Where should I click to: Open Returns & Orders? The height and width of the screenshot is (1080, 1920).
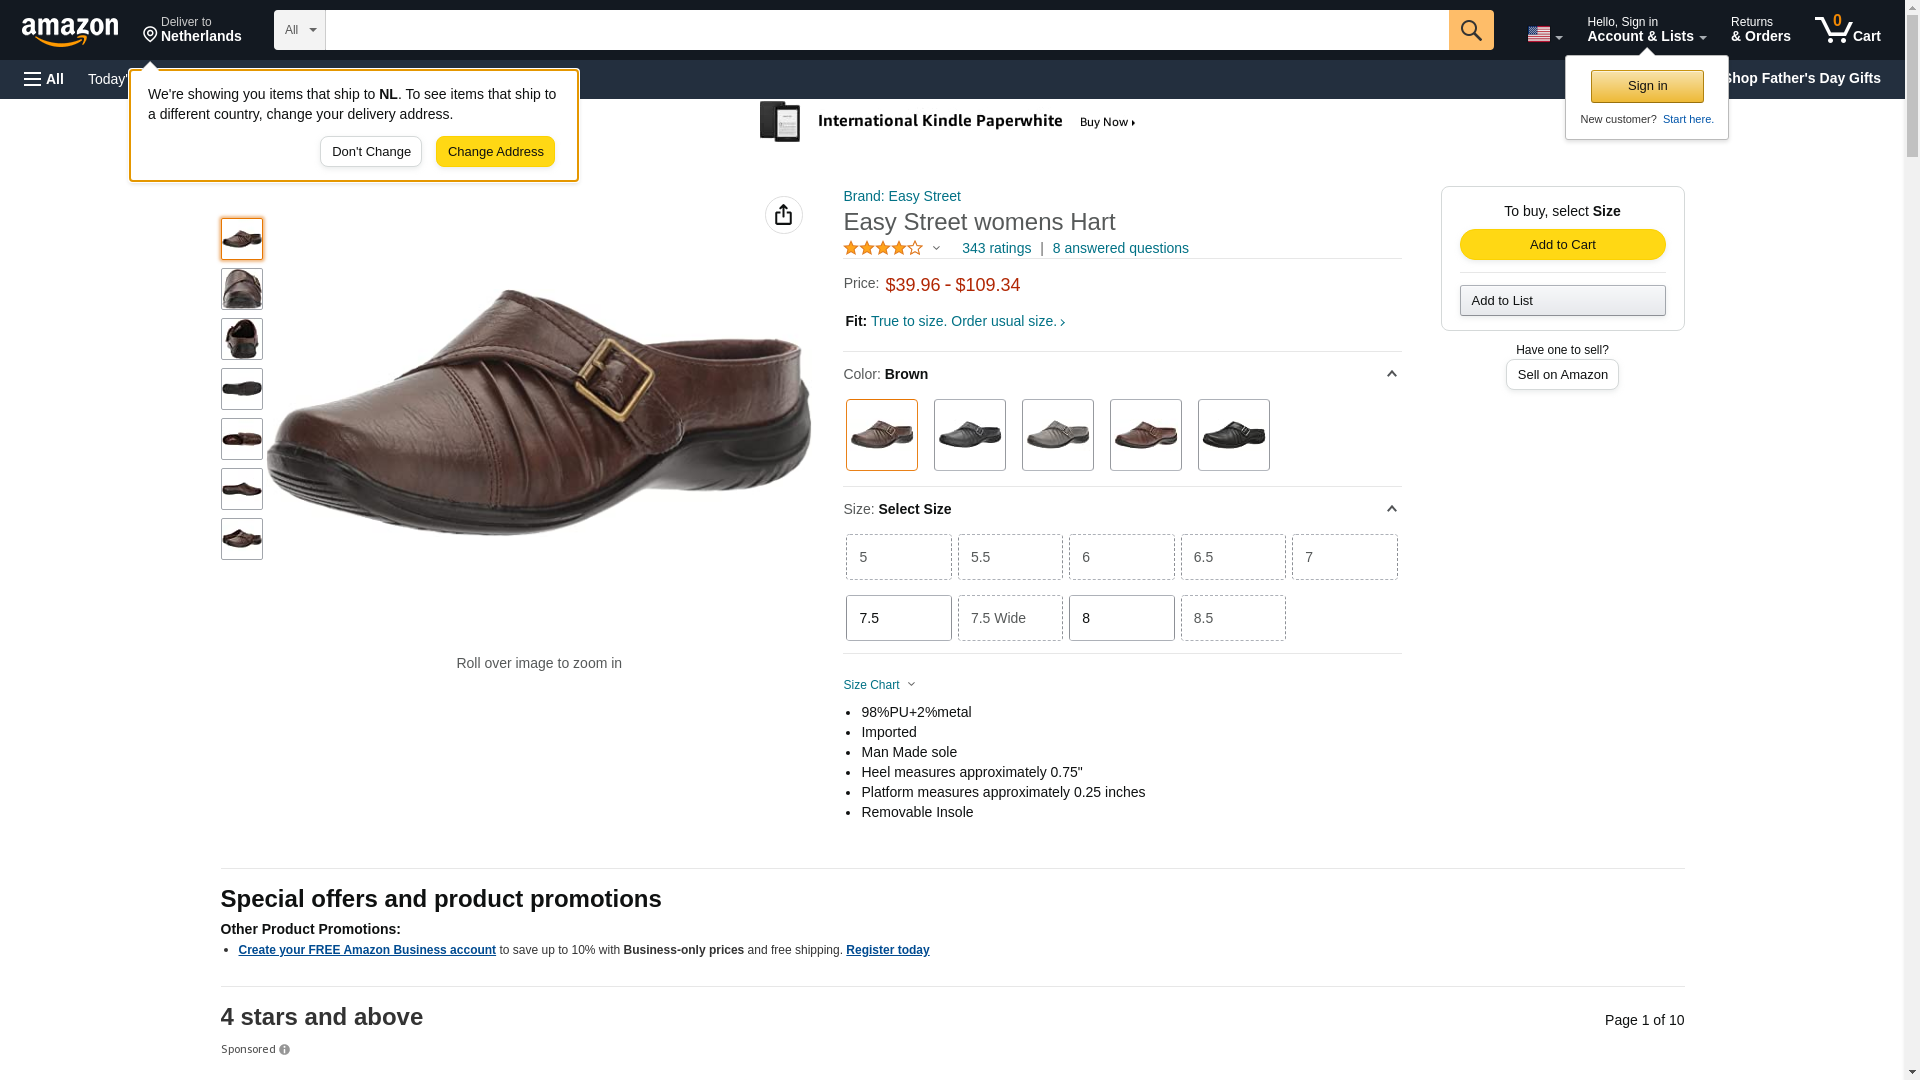coord(1760,29)
